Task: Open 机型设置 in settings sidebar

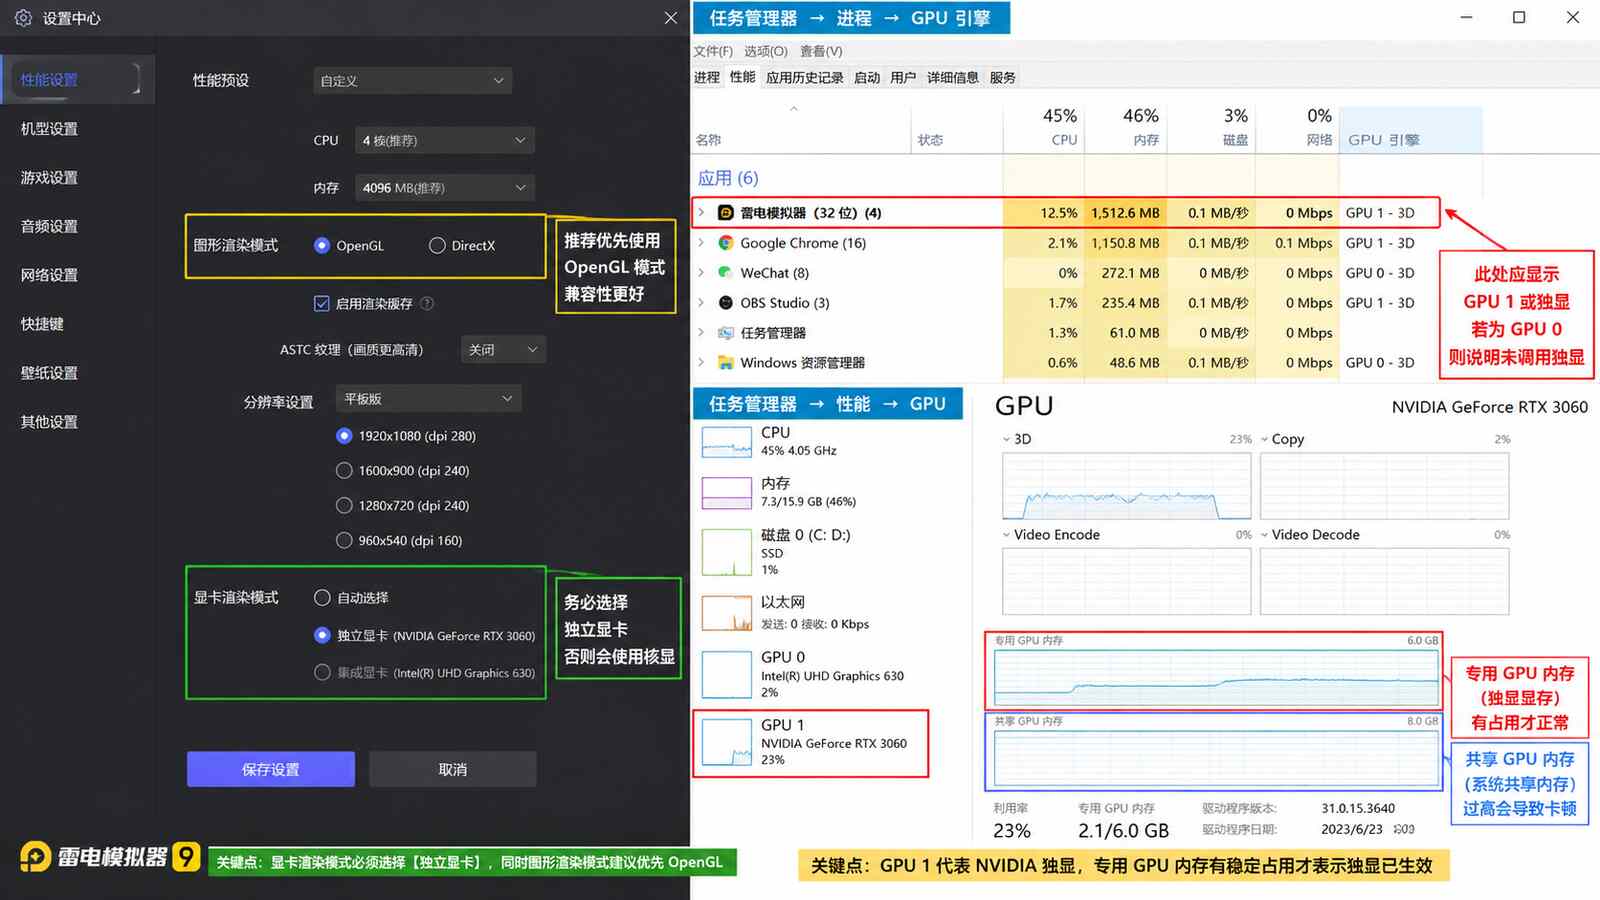Action: coord(49,129)
